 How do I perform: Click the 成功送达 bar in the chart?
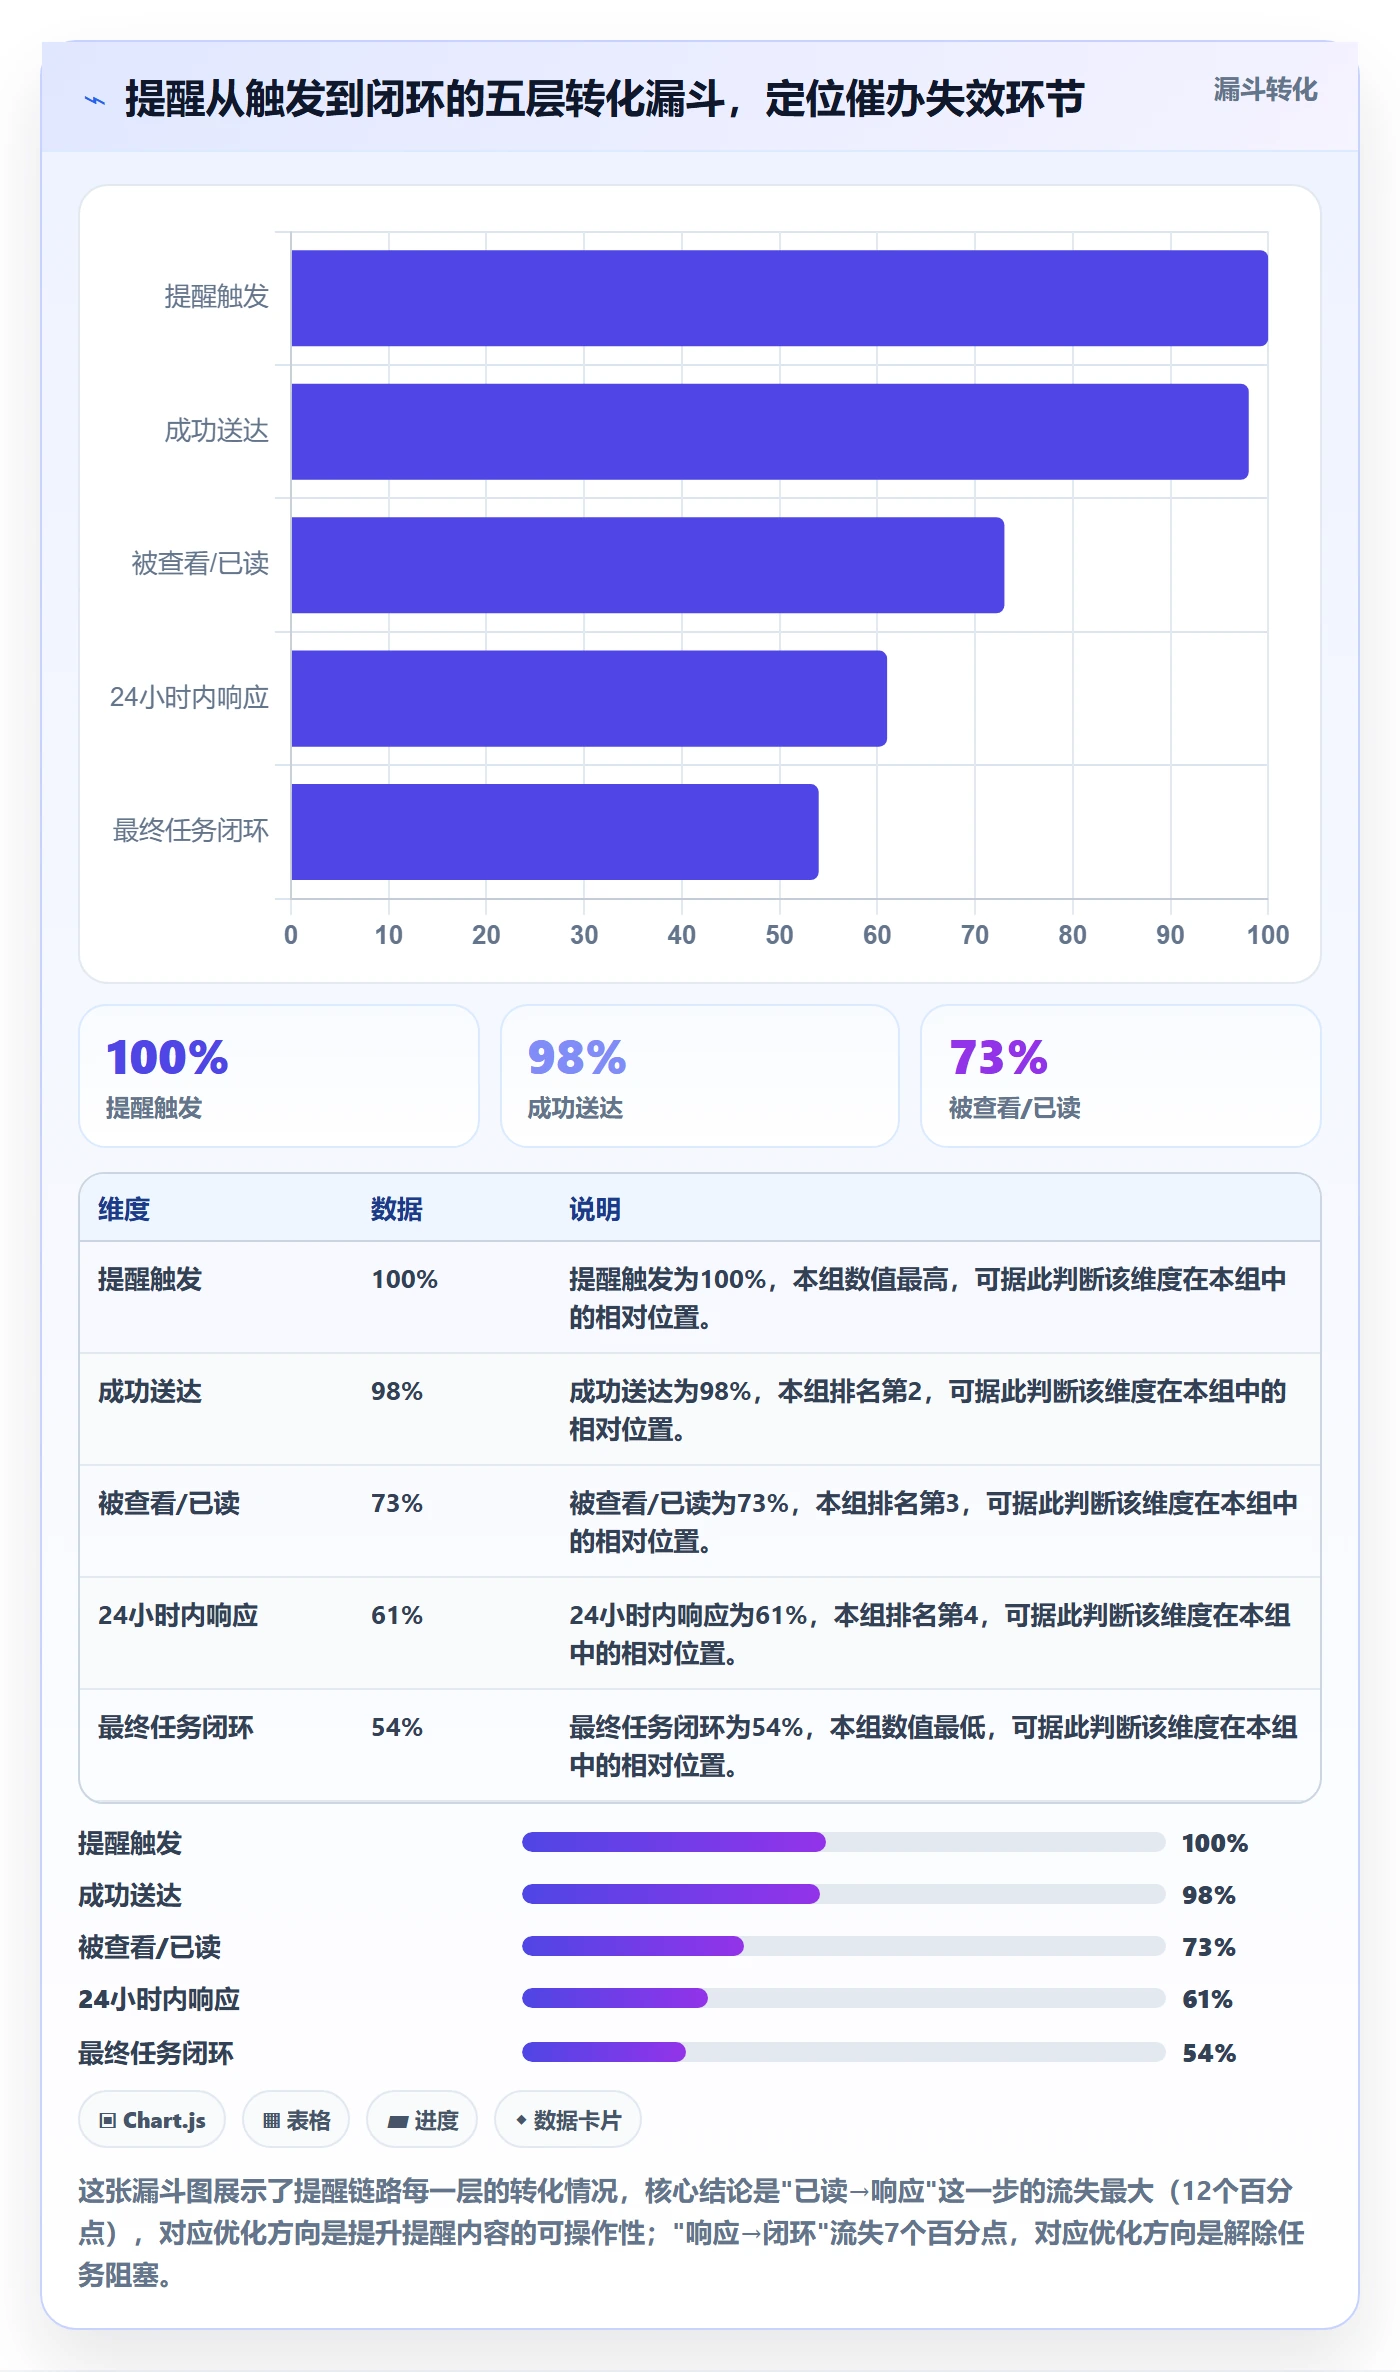coord(770,431)
